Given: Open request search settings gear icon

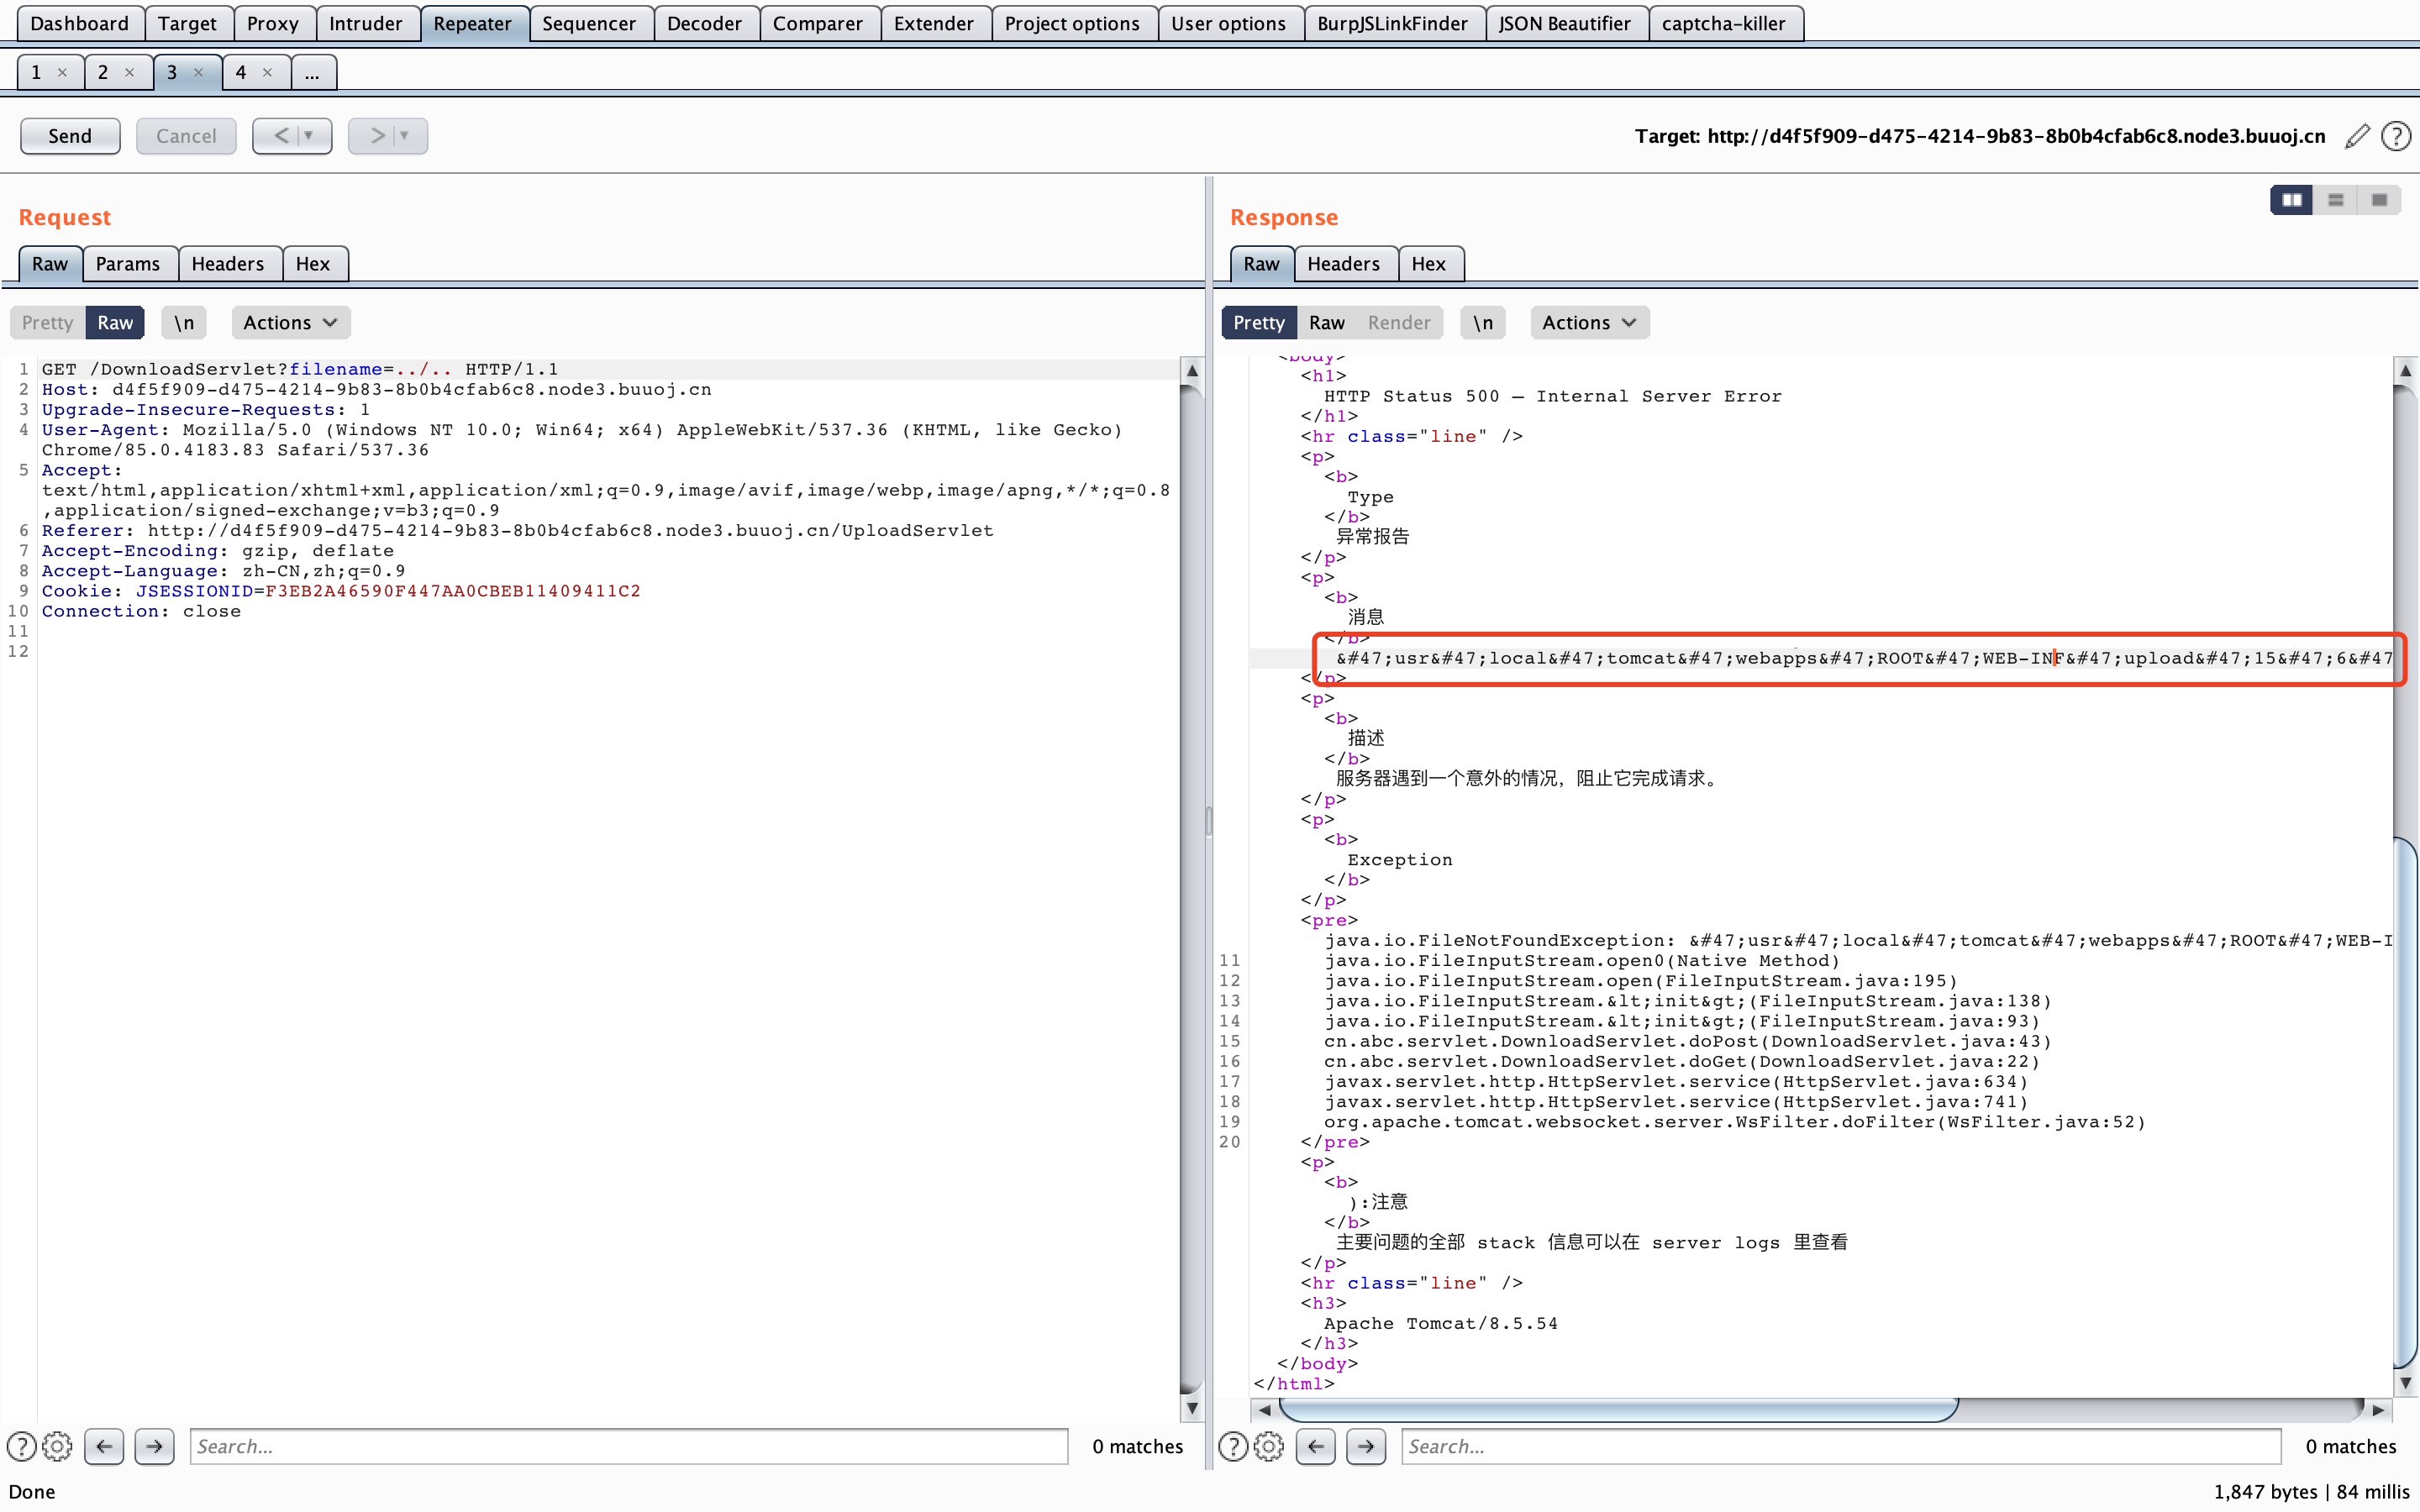Looking at the screenshot, I should pos(57,1446).
